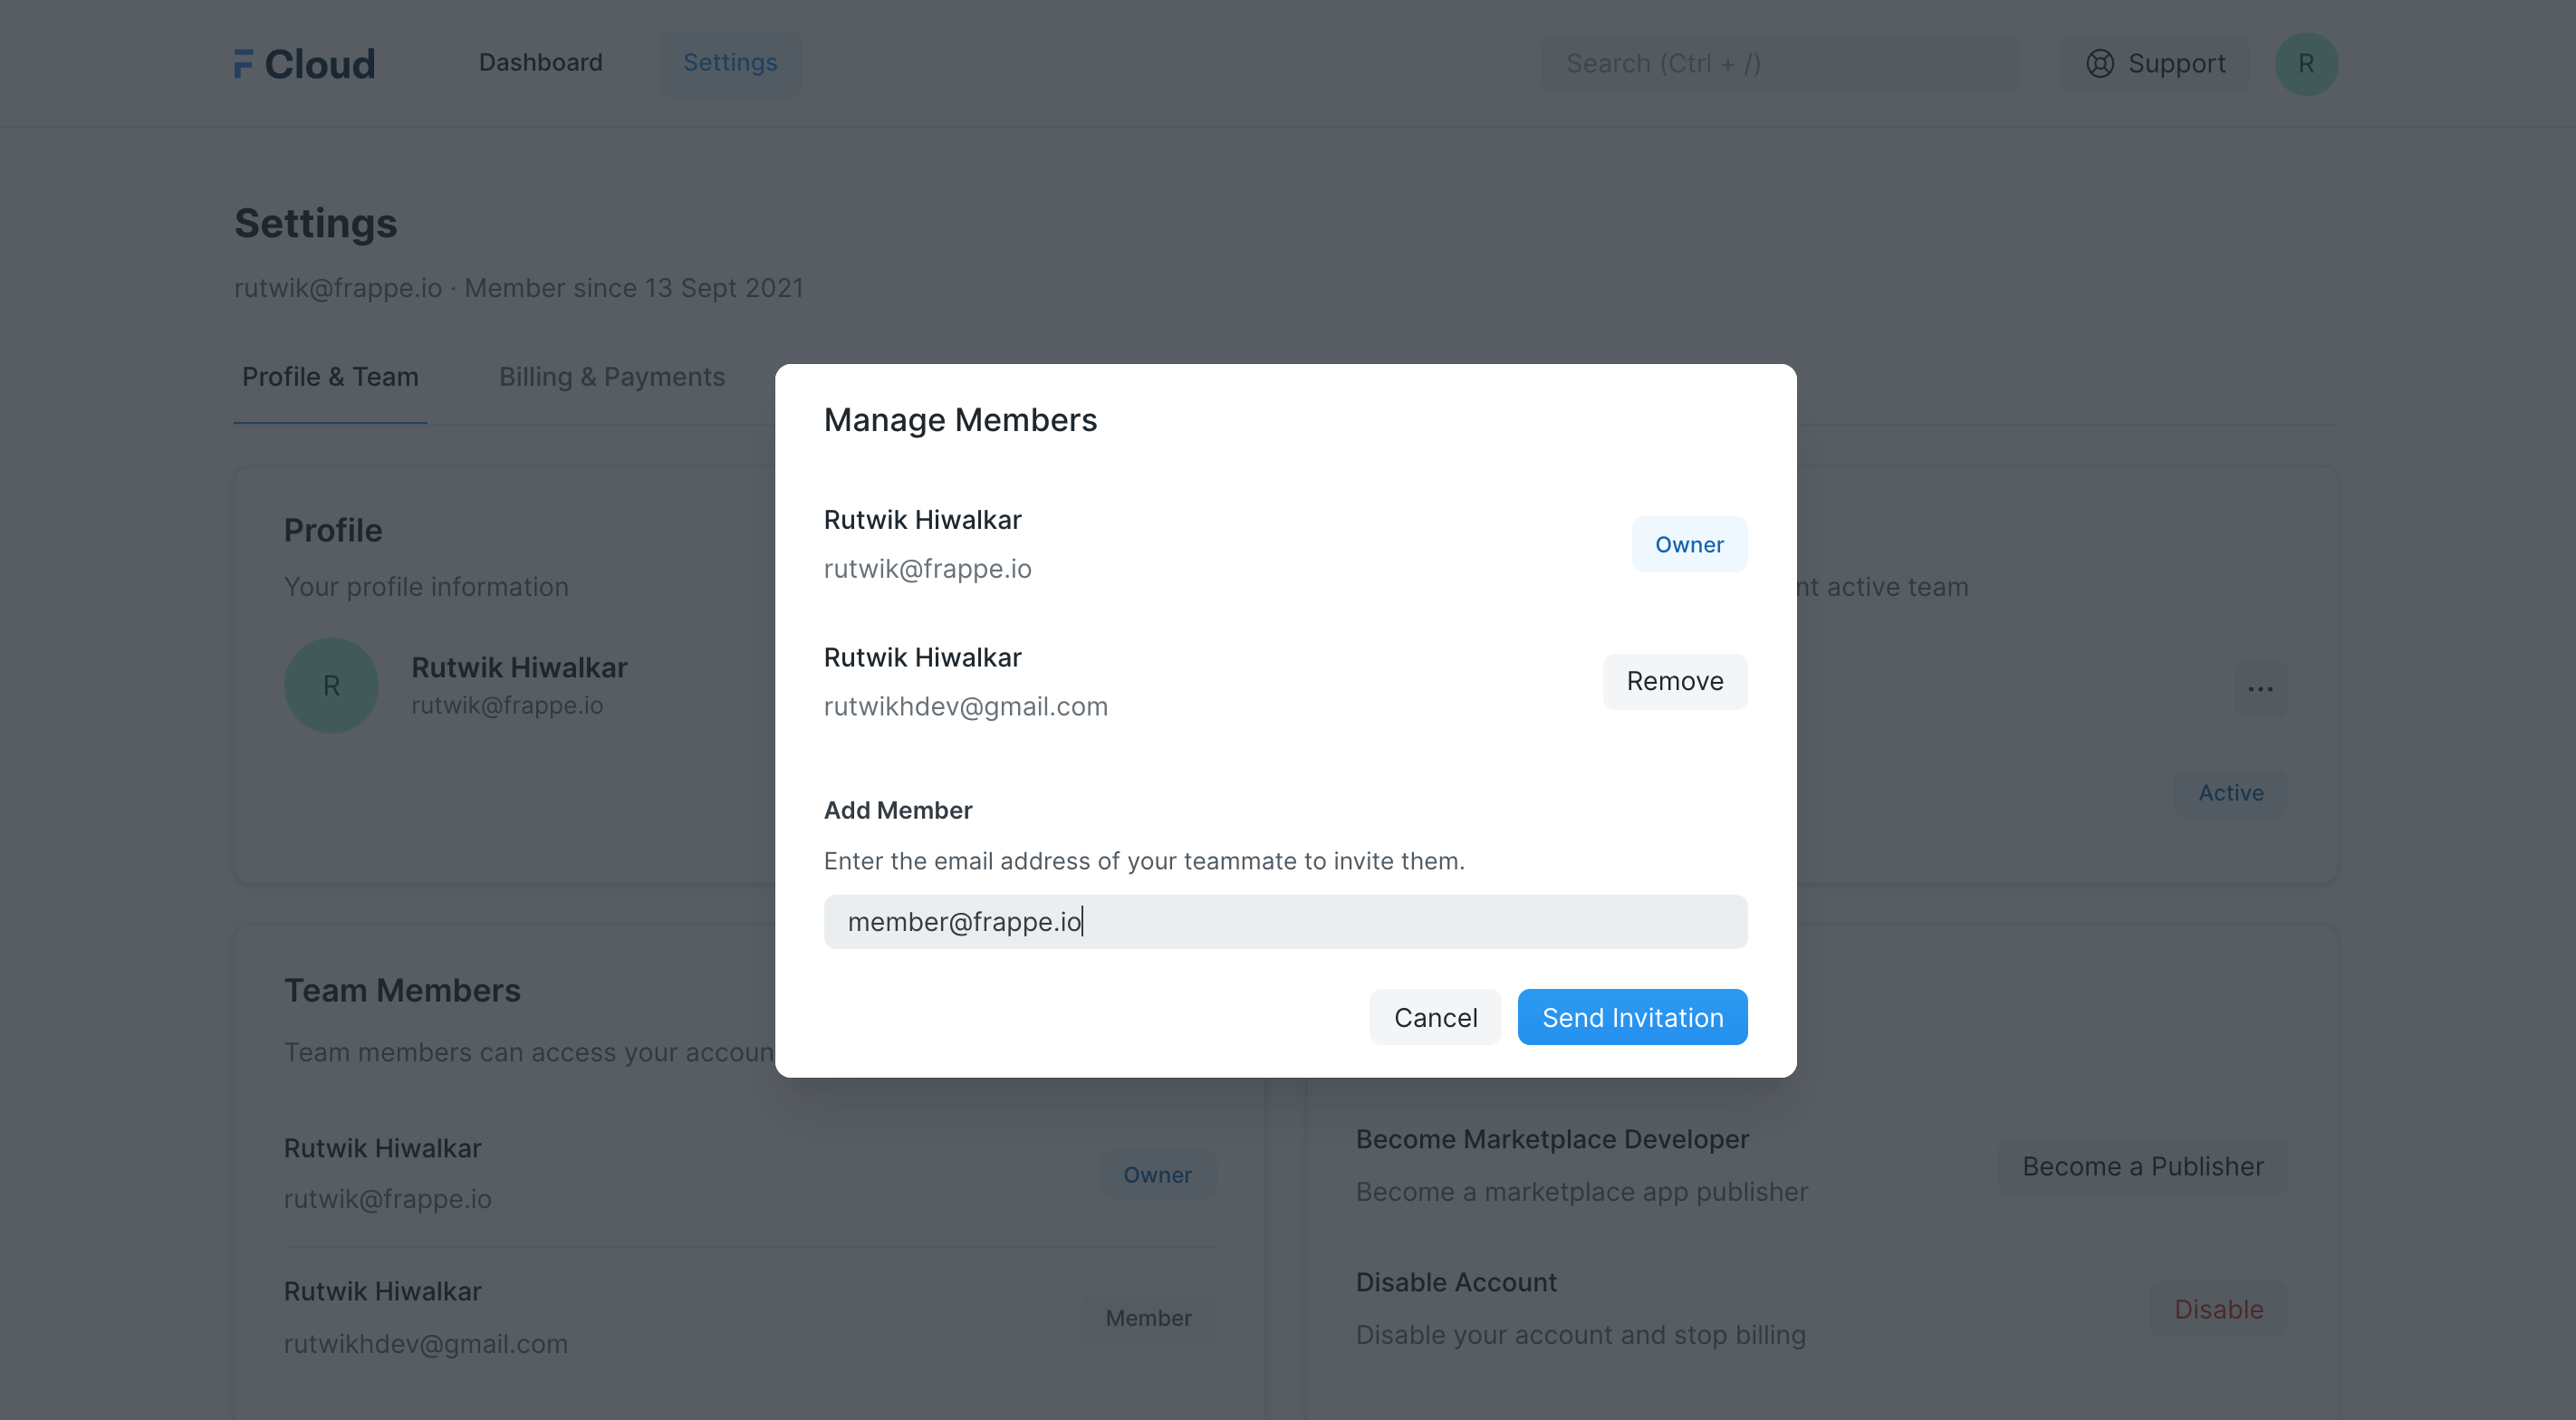The height and width of the screenshot is (1420, 2576).
Task: Click the large profile avatar circle
Action: (331, 686)
